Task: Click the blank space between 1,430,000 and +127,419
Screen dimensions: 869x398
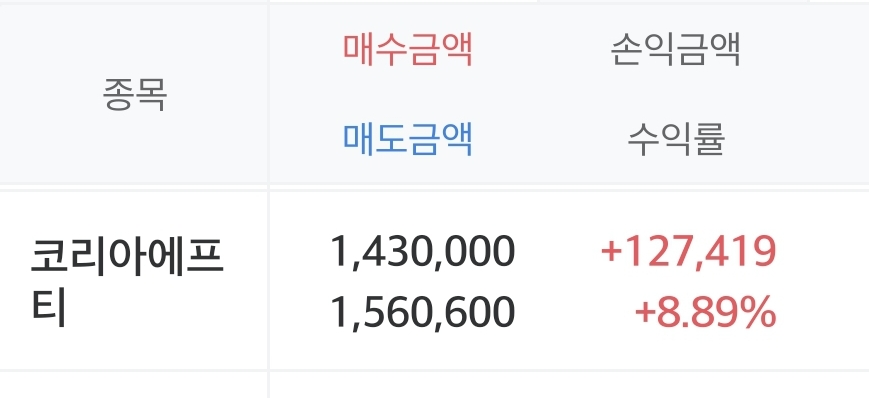Action: pos(558,252)
